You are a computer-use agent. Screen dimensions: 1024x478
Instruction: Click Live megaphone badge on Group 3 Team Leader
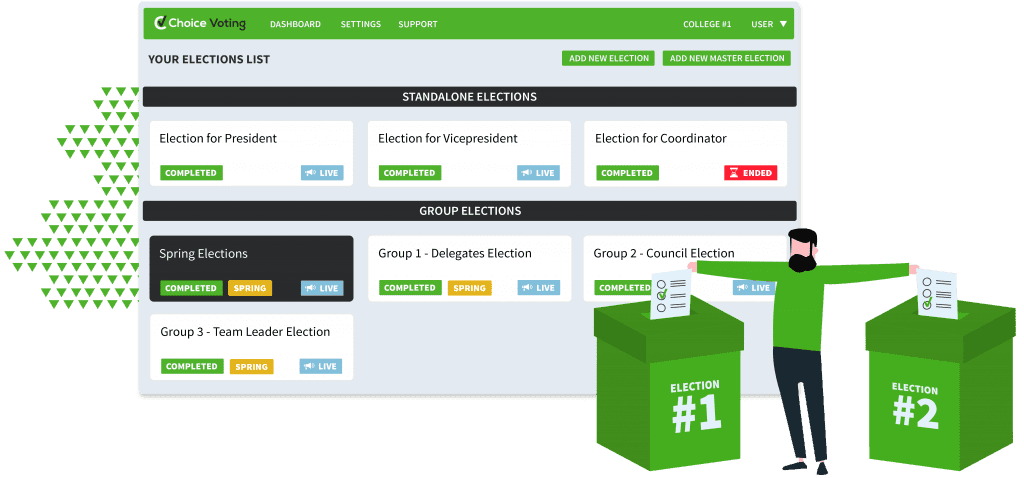(321, 366)
